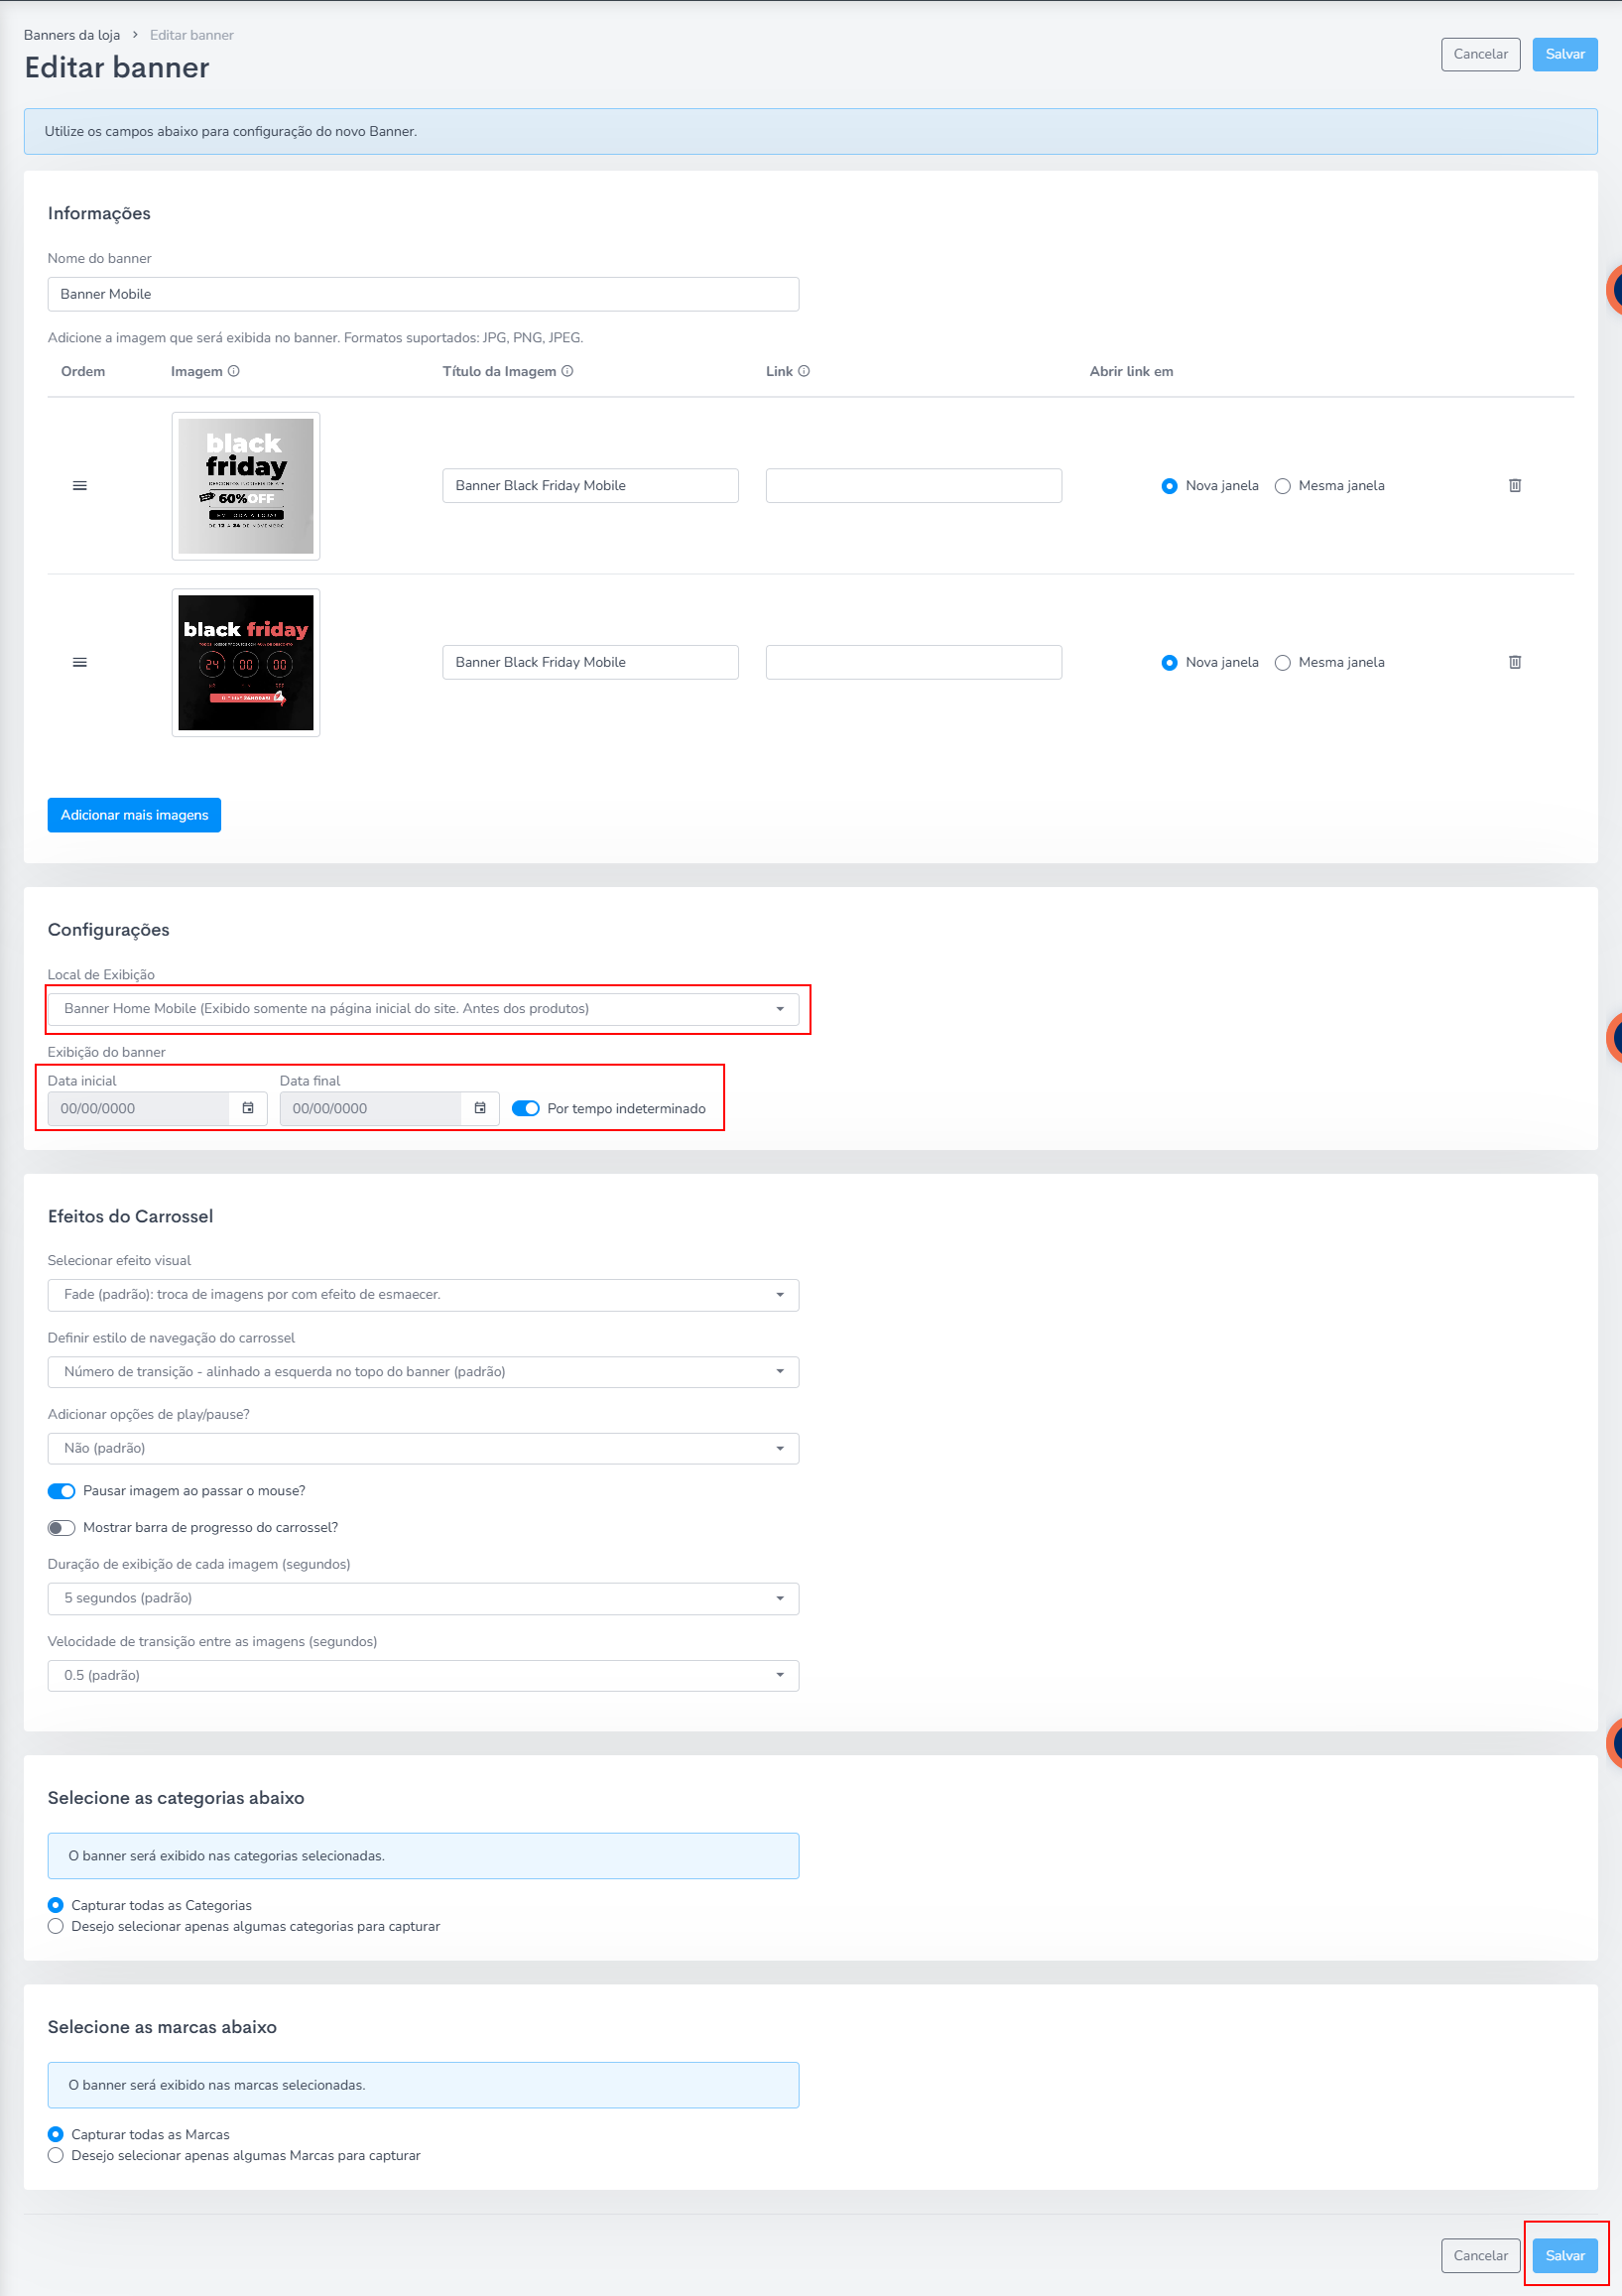The image size is (1622, 2296).
Task: Delete the second banner image row
Action: click(x=1514, y=662)
